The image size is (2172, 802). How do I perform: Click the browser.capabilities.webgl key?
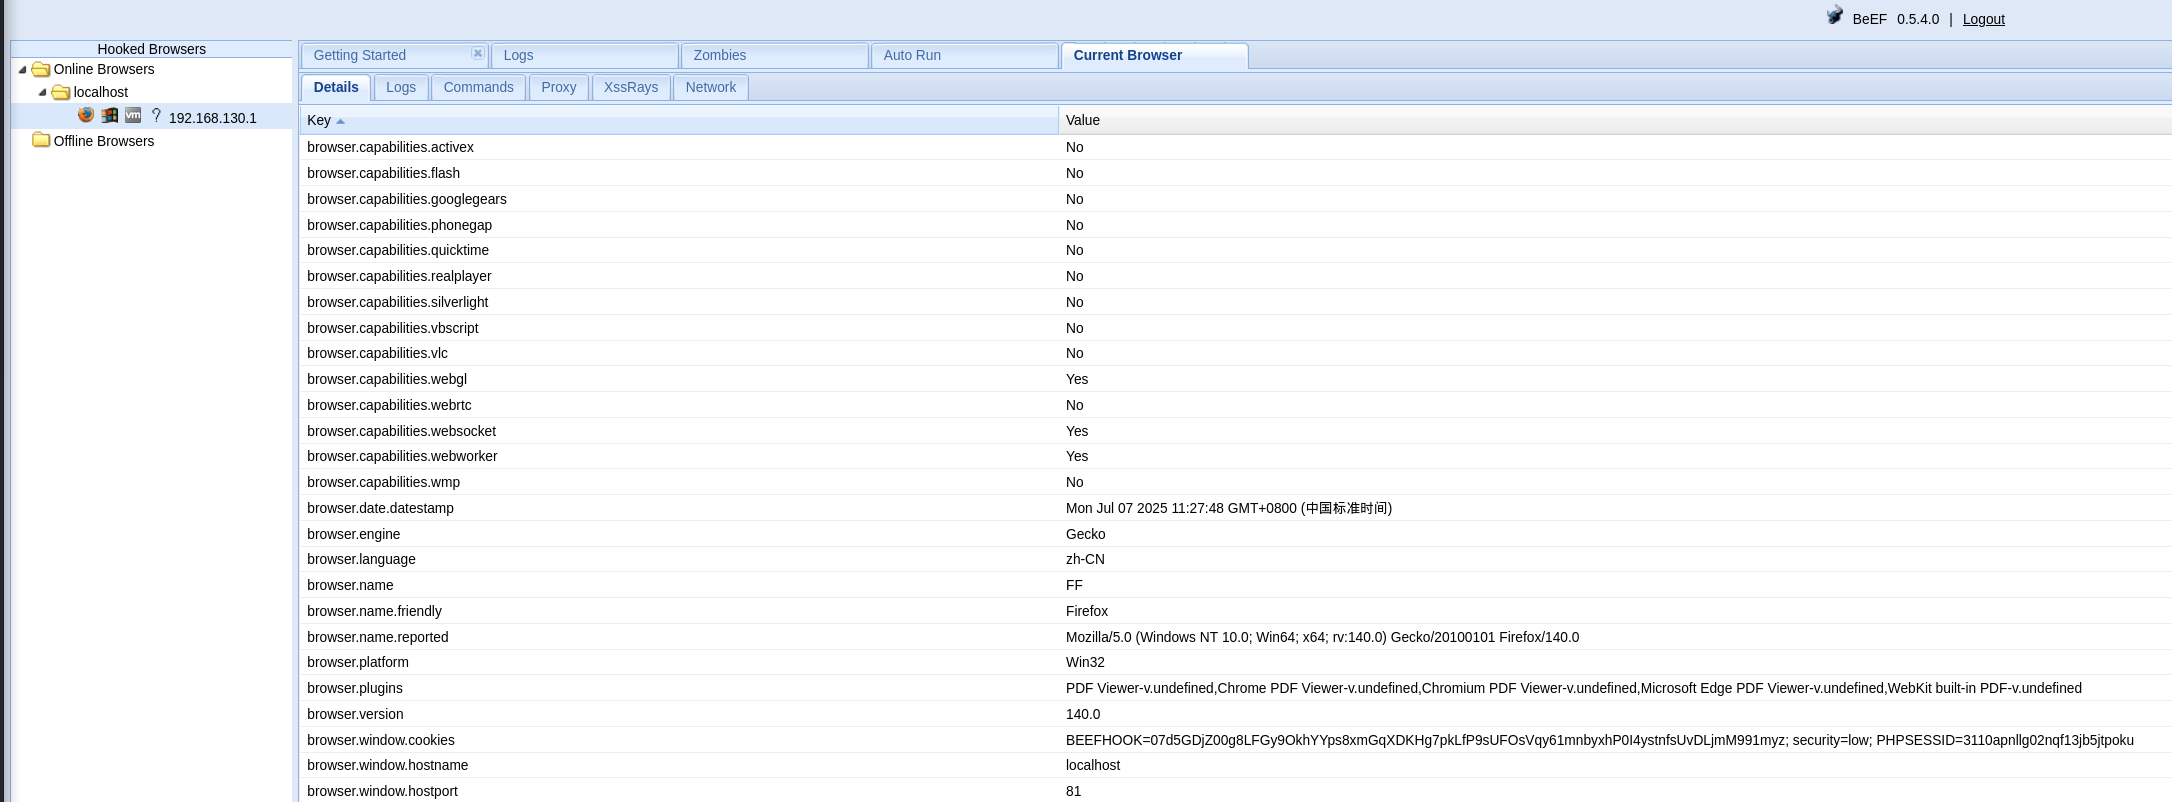387,379
